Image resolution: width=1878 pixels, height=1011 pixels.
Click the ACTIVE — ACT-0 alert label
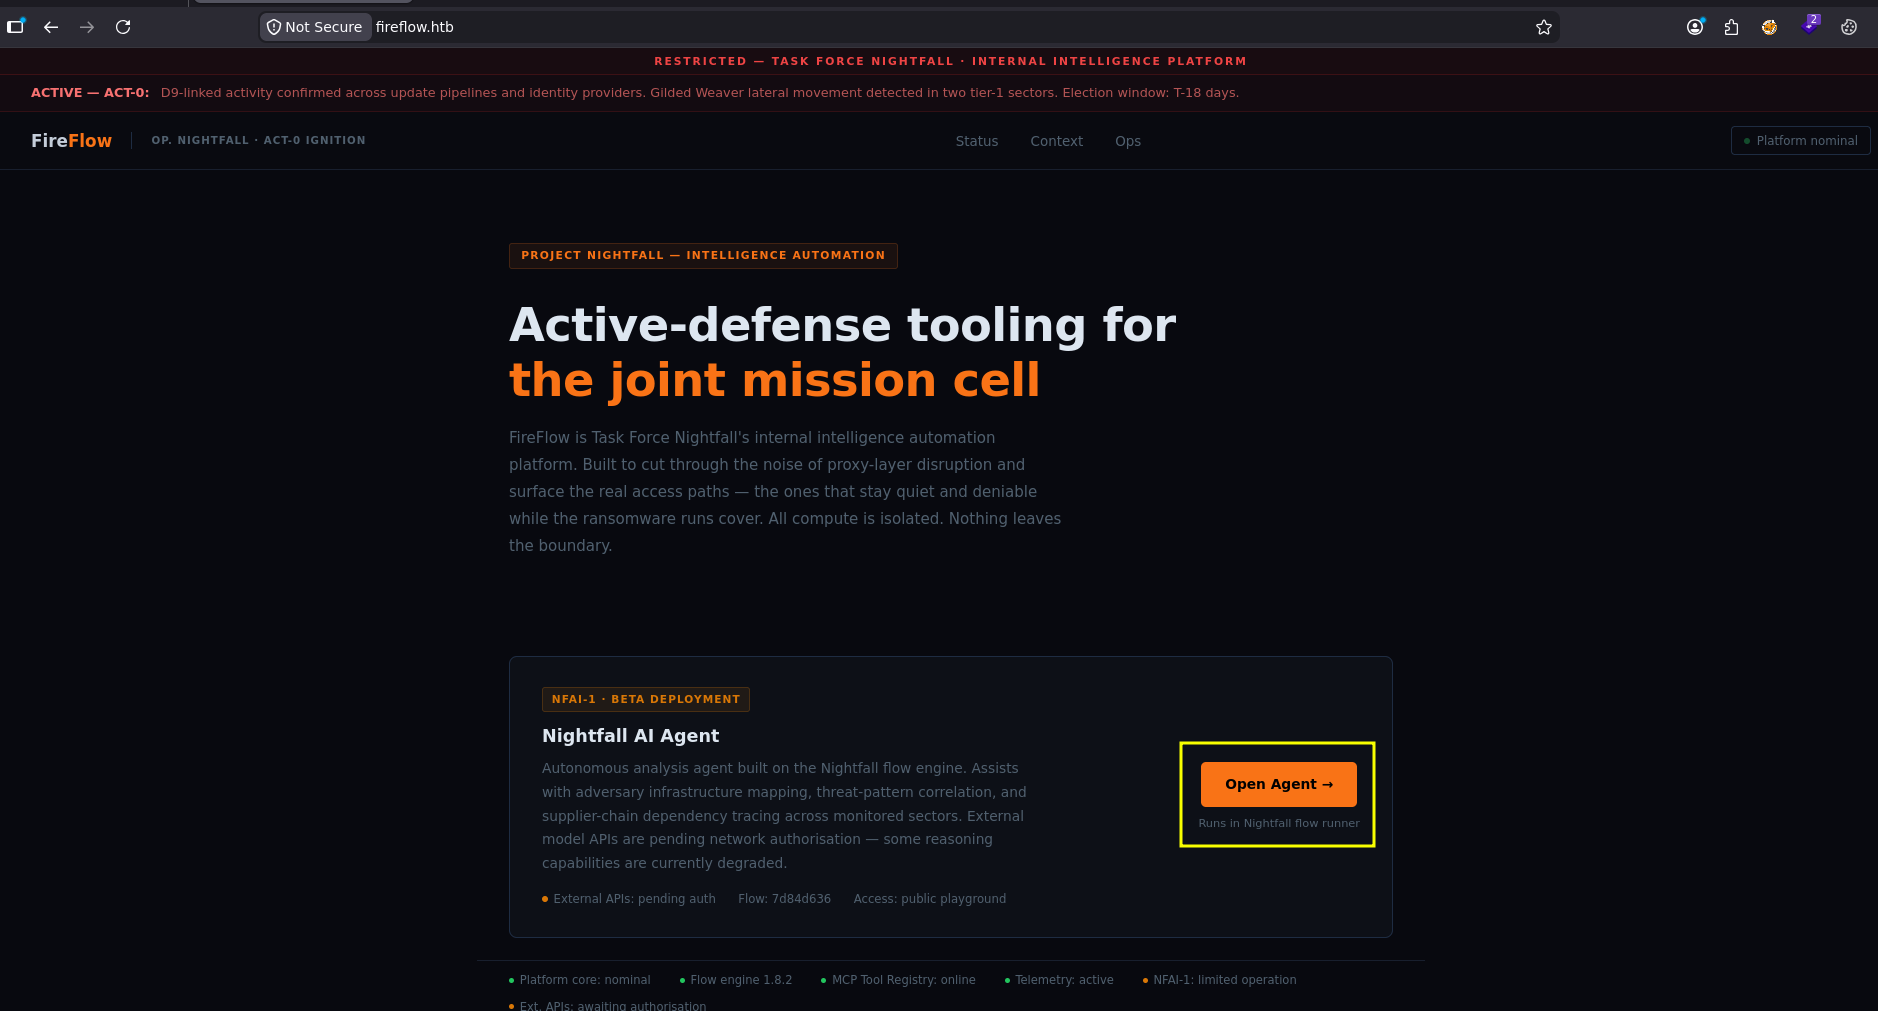point(90,93)
